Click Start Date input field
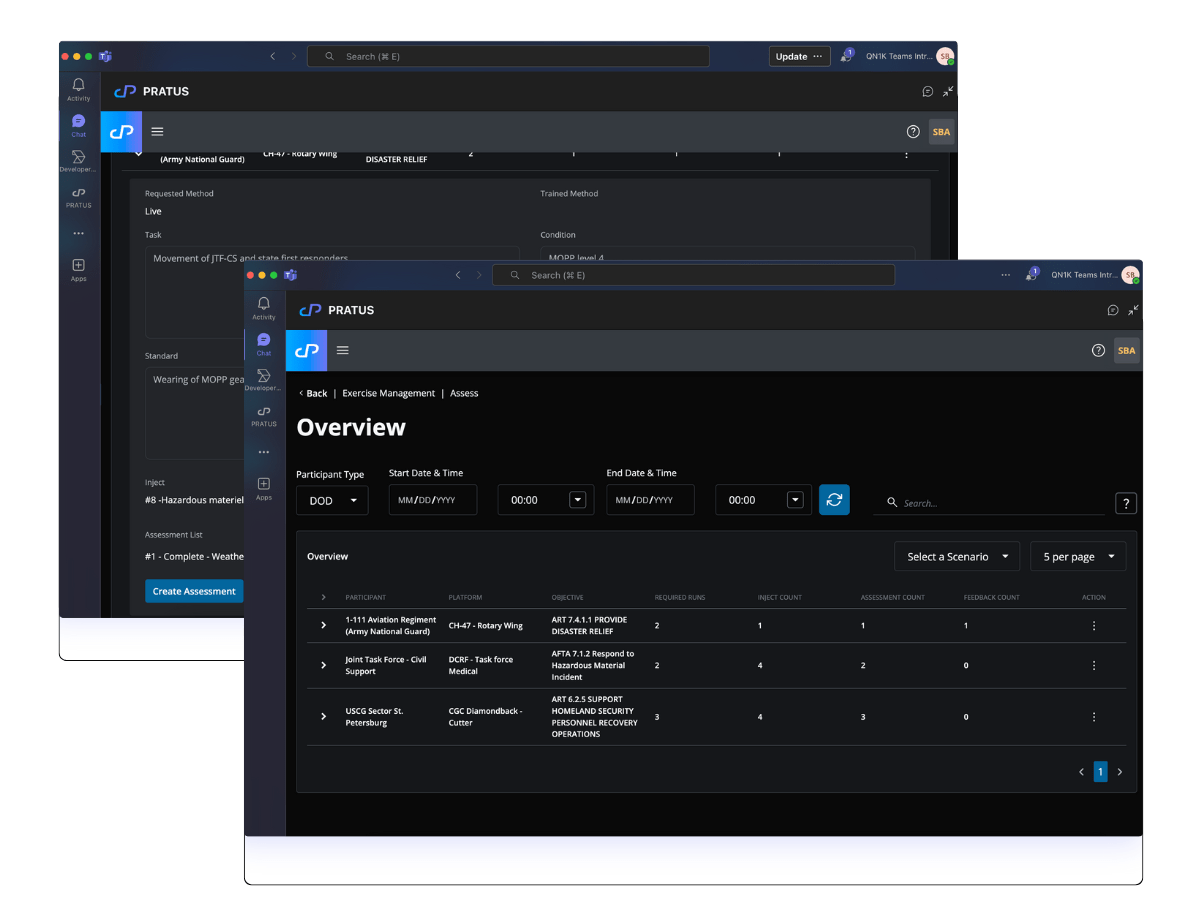 (433, 500)
